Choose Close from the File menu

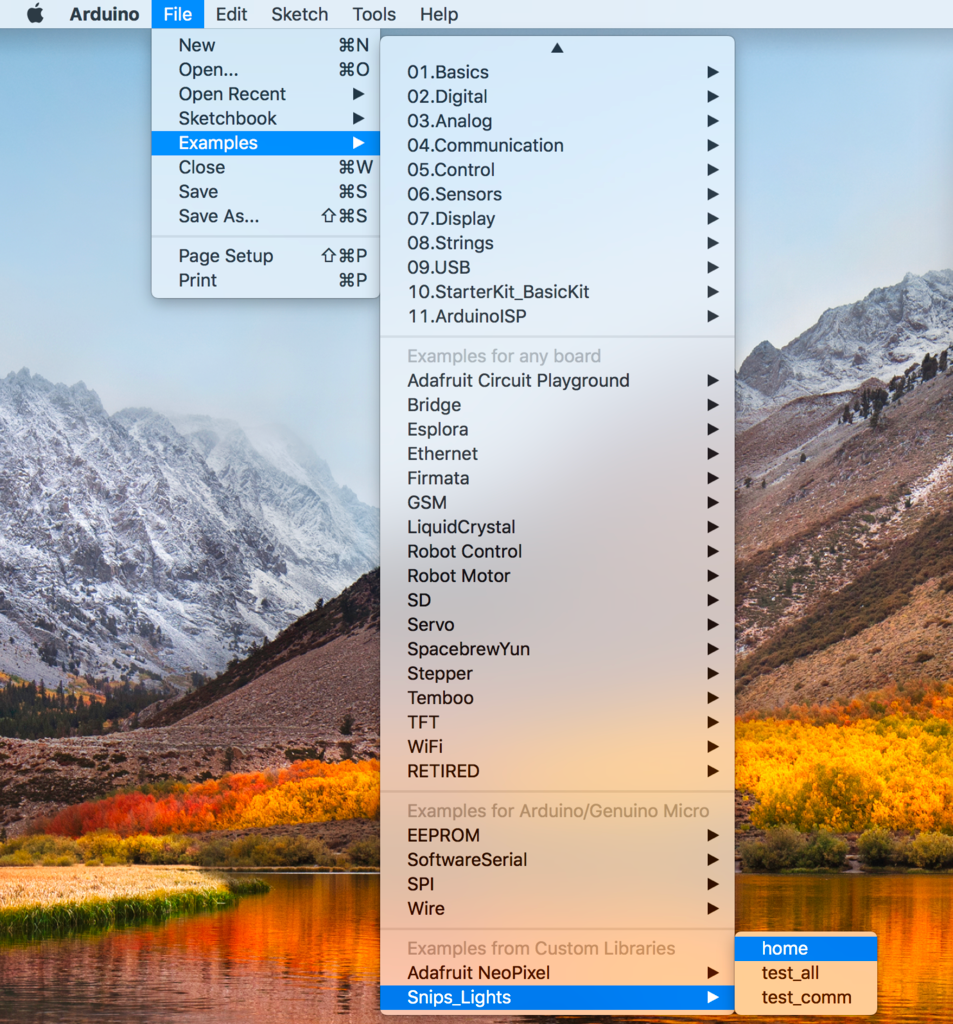click(x=266, y=167)
